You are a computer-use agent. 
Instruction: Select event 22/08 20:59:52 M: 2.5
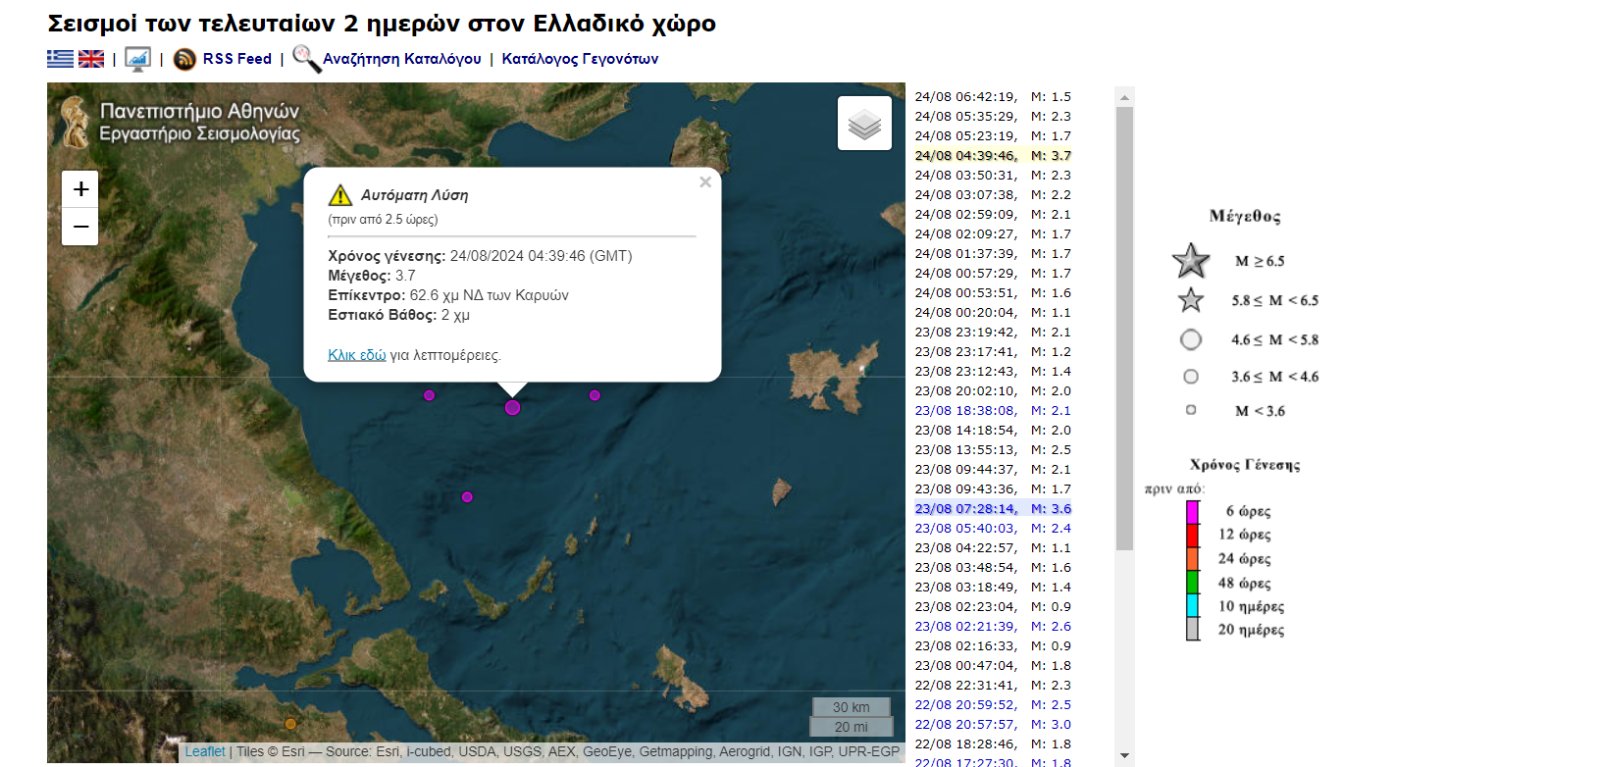pyautogui.click(x=993, y=704)
